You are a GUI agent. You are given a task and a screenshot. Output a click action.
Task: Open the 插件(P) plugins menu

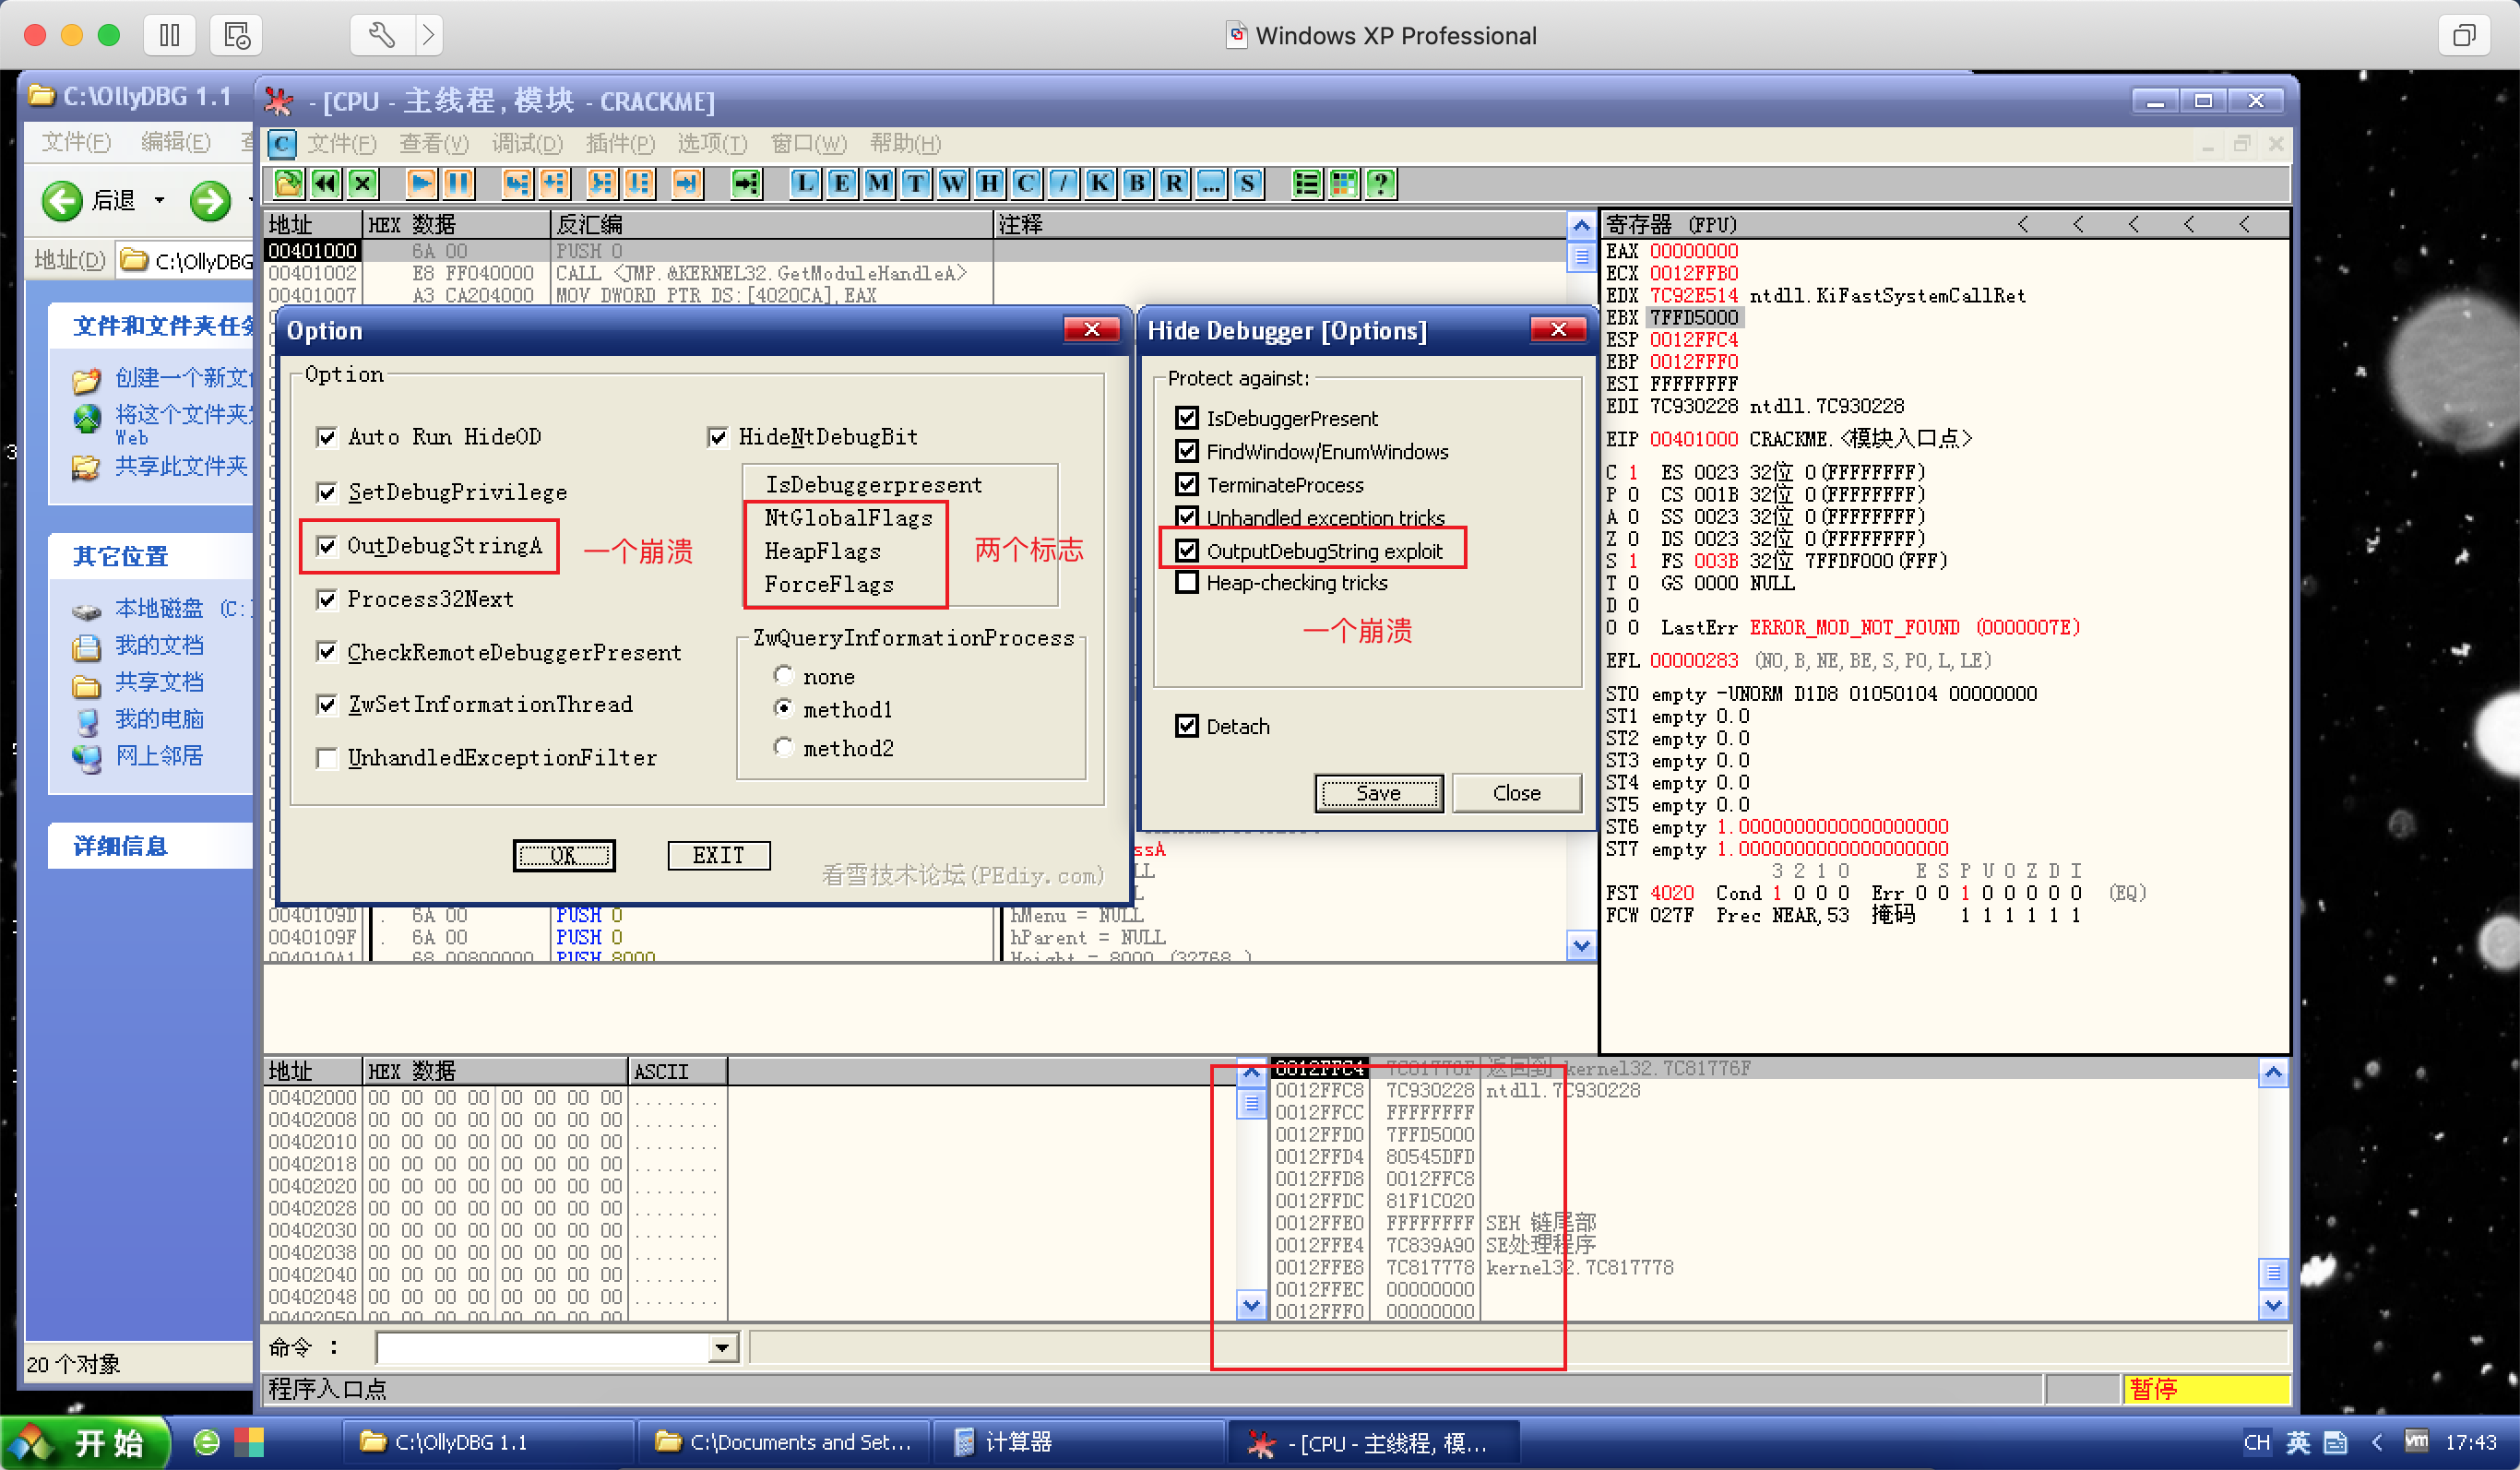click(620, 143)
